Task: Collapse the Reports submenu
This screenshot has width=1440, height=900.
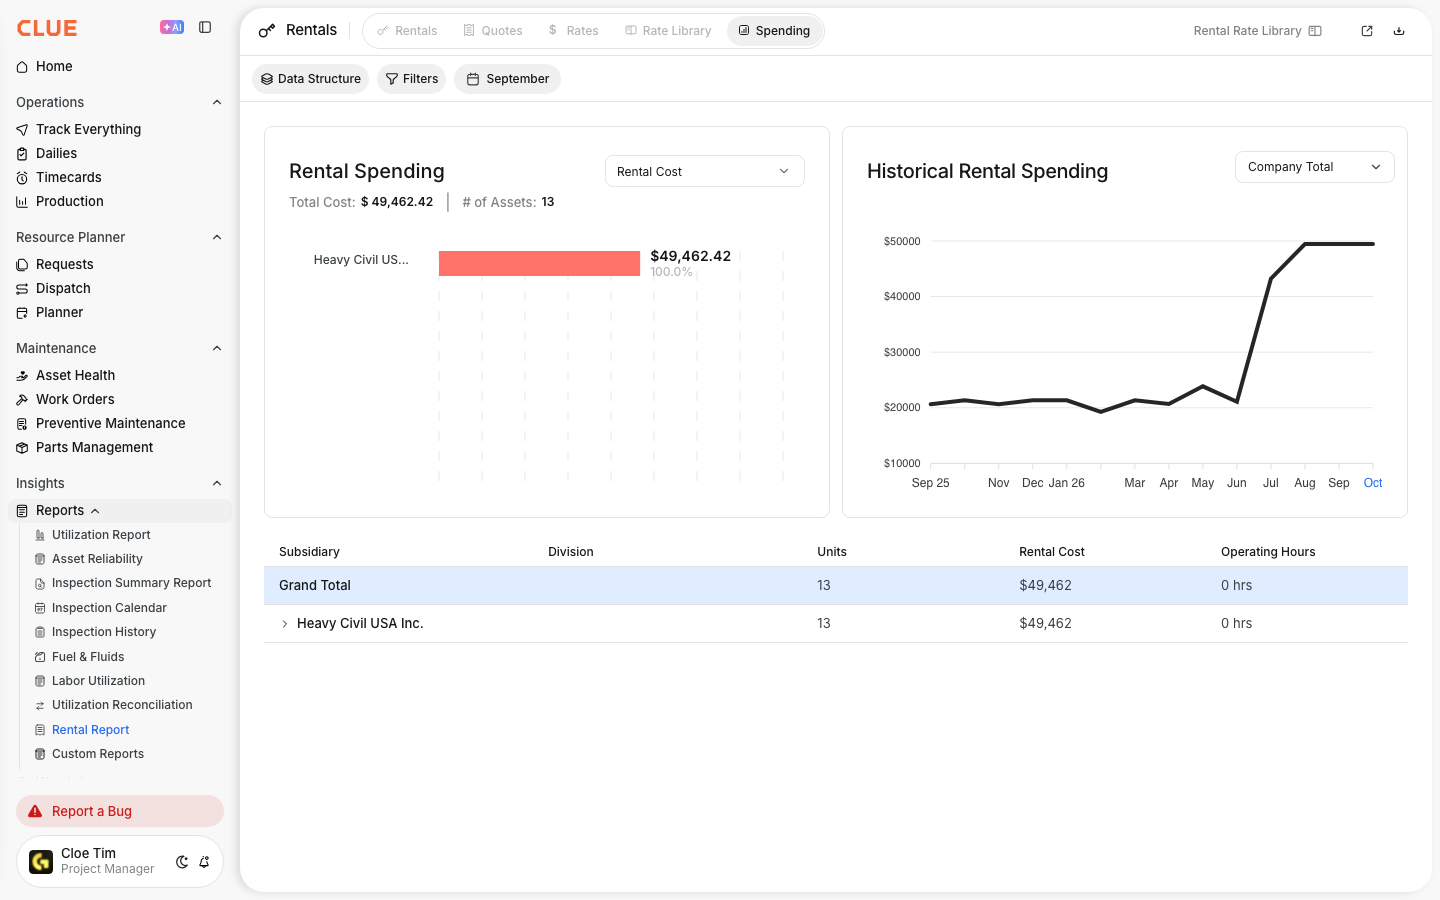Action: pyautogui.click(x=95, y=511)
